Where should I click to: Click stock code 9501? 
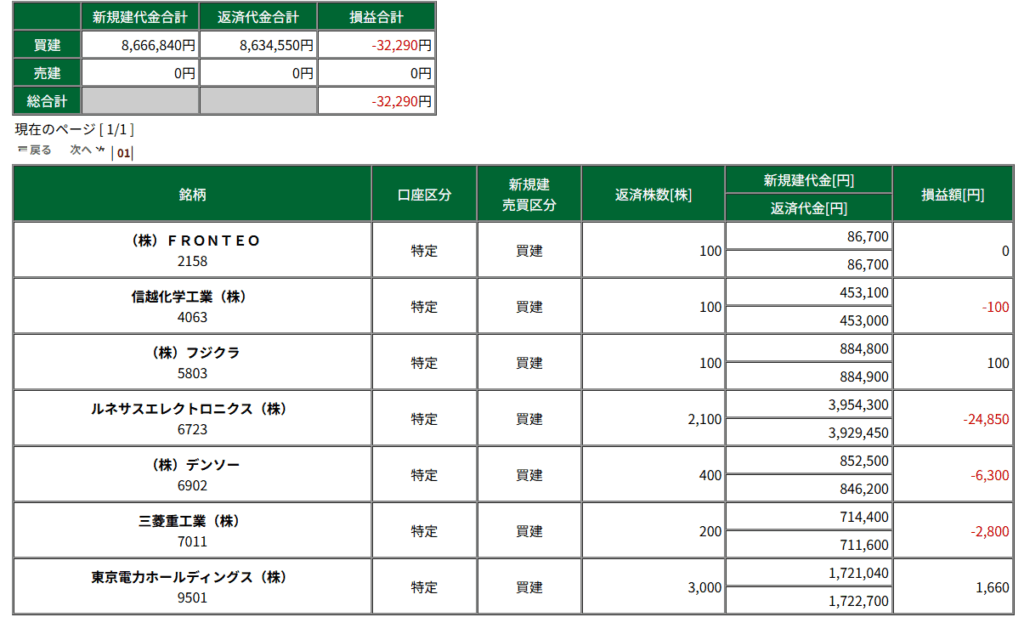coord(192,598)
